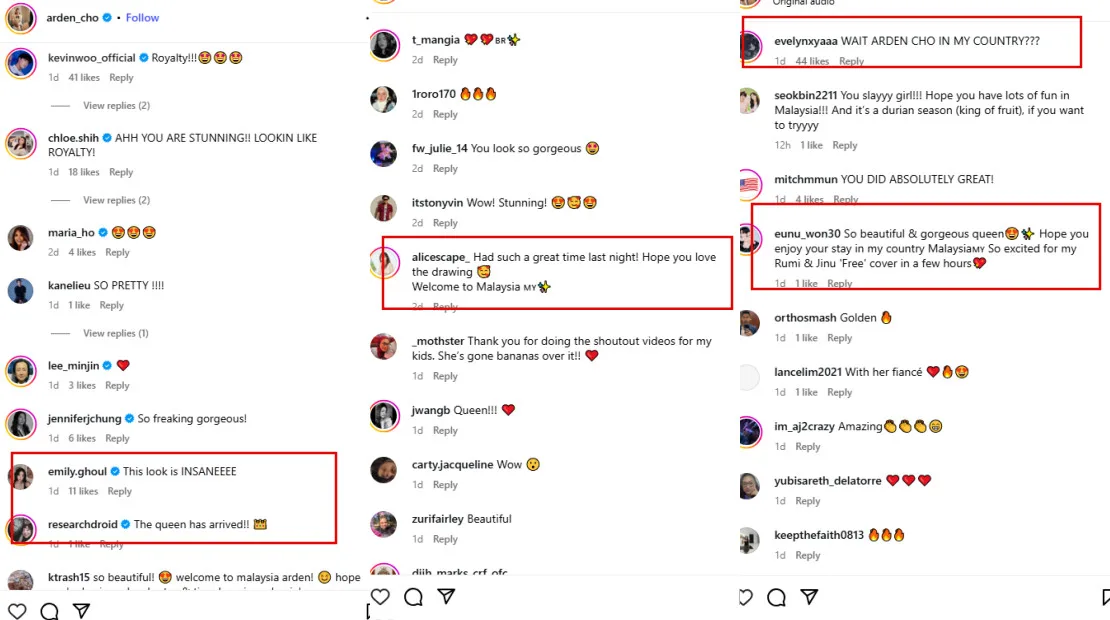
Task: Click the heart icon under the left comment column
Action: (17, 610)
